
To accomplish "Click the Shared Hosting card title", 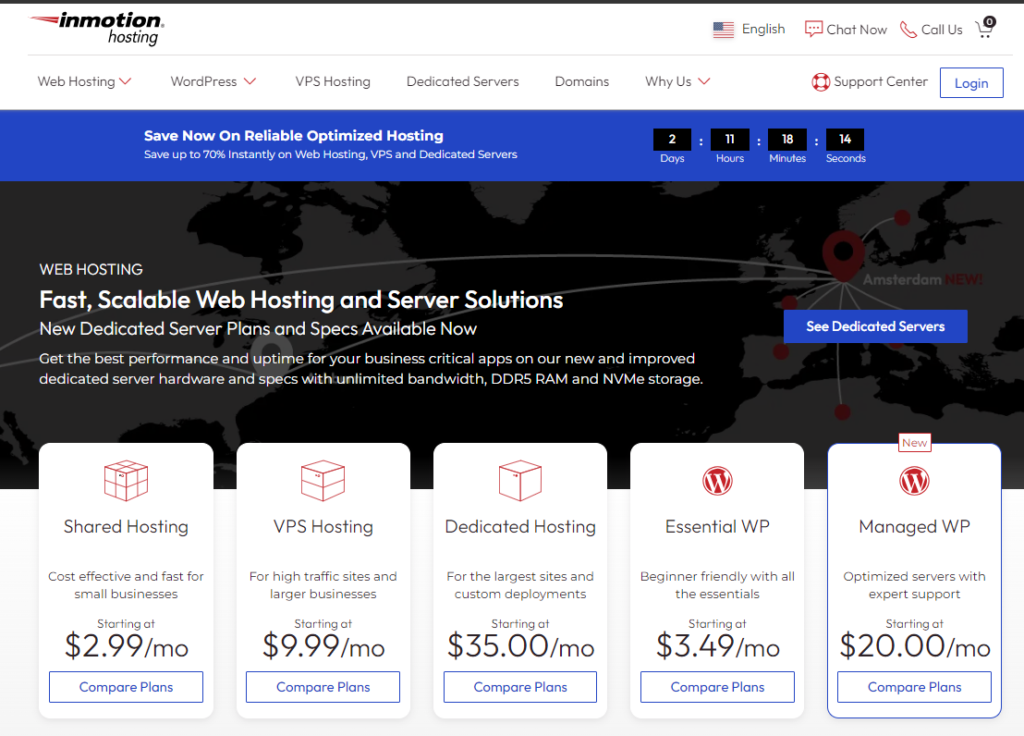I will click(126, 526).
